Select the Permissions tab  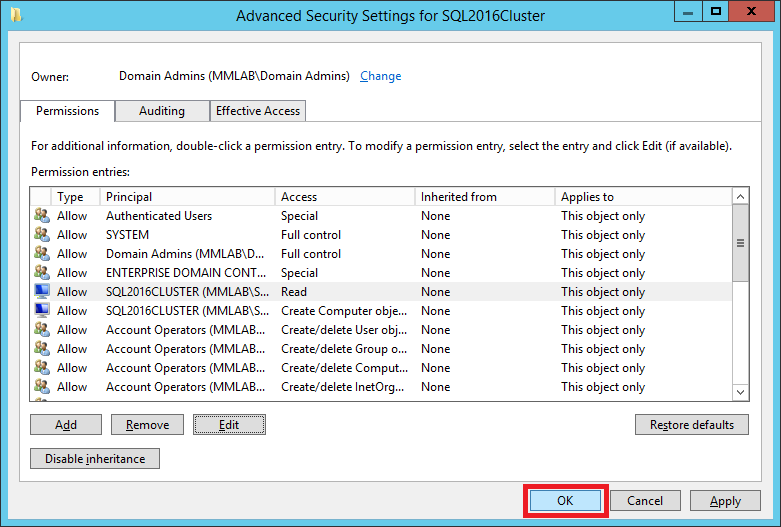pyautogui.click(x=68, y=111)
